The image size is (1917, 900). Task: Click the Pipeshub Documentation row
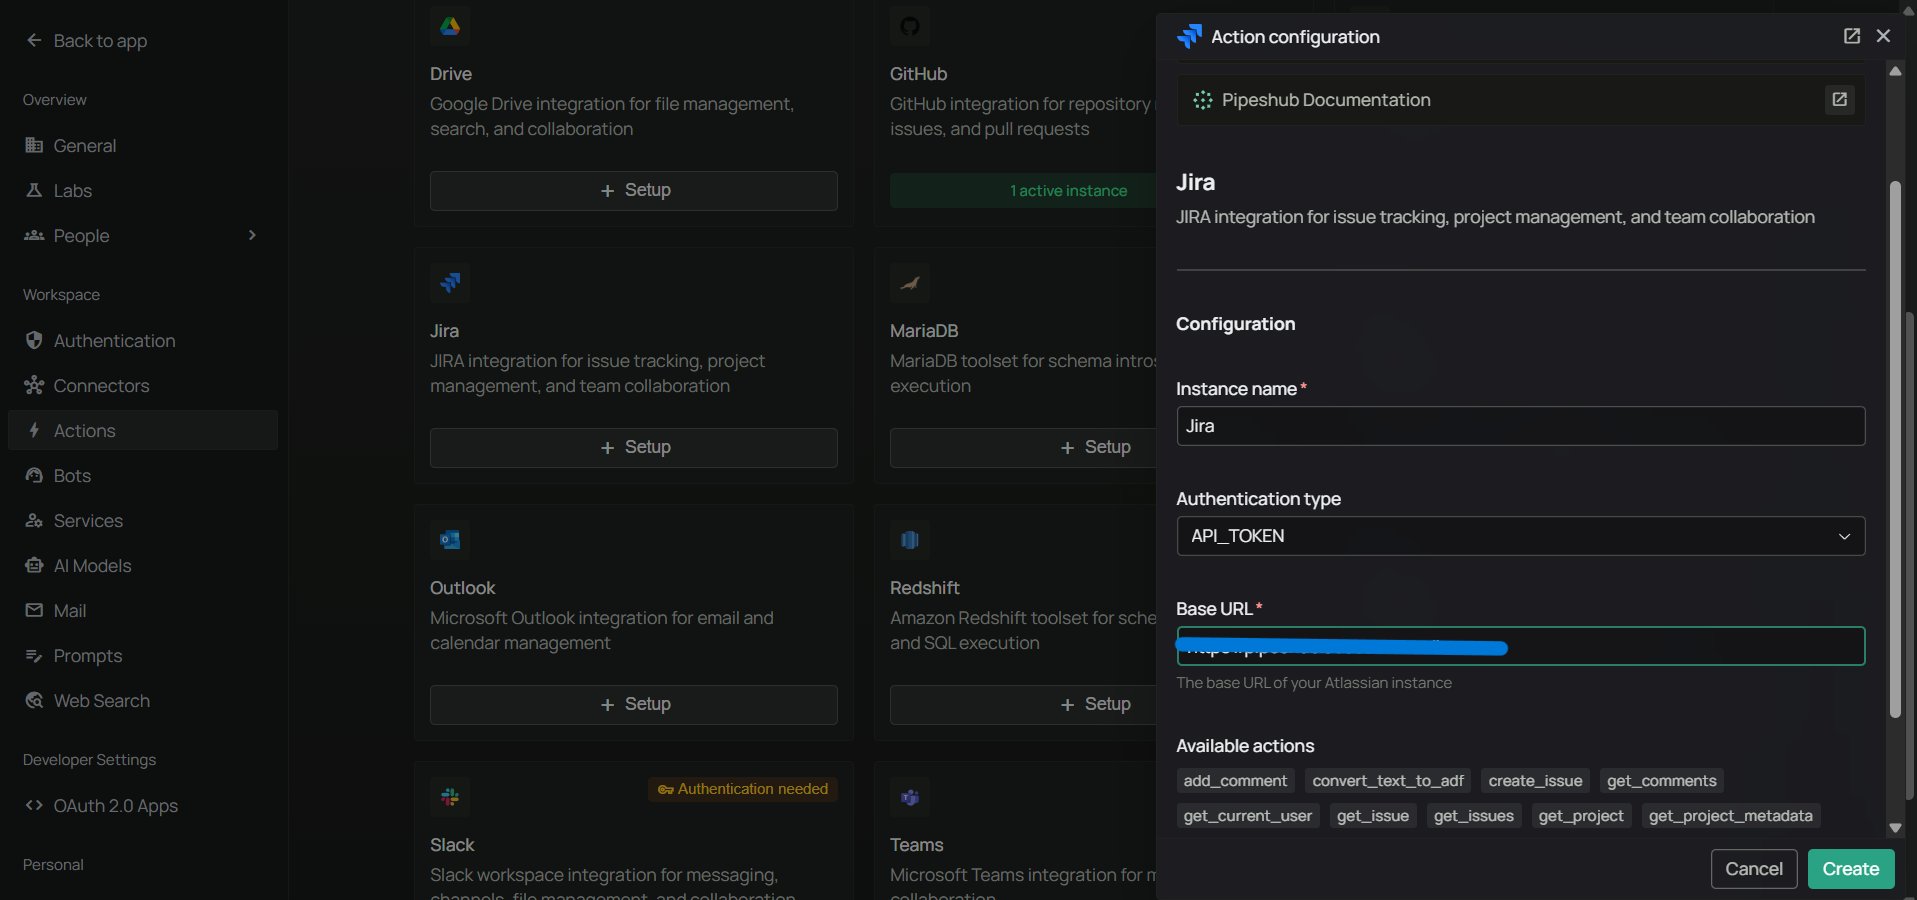(1521, 100)
